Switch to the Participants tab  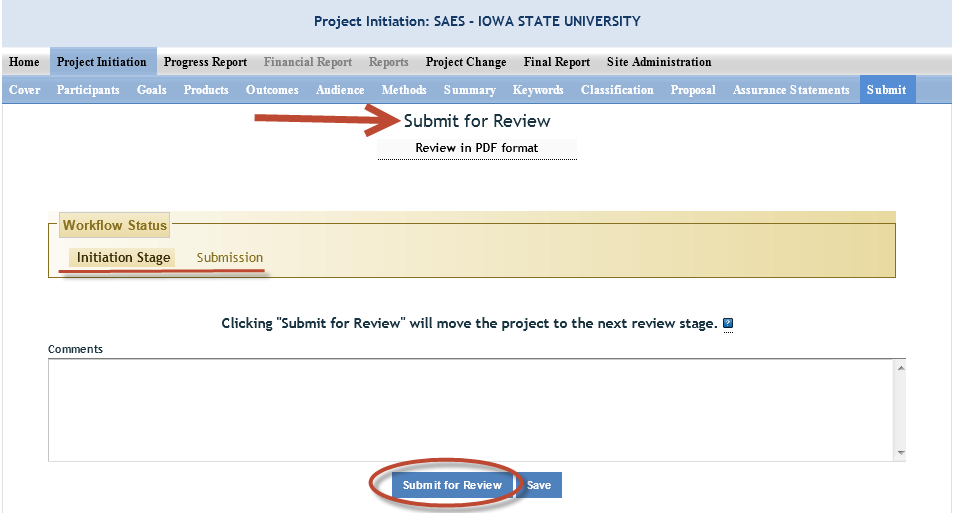click(88, 90)
